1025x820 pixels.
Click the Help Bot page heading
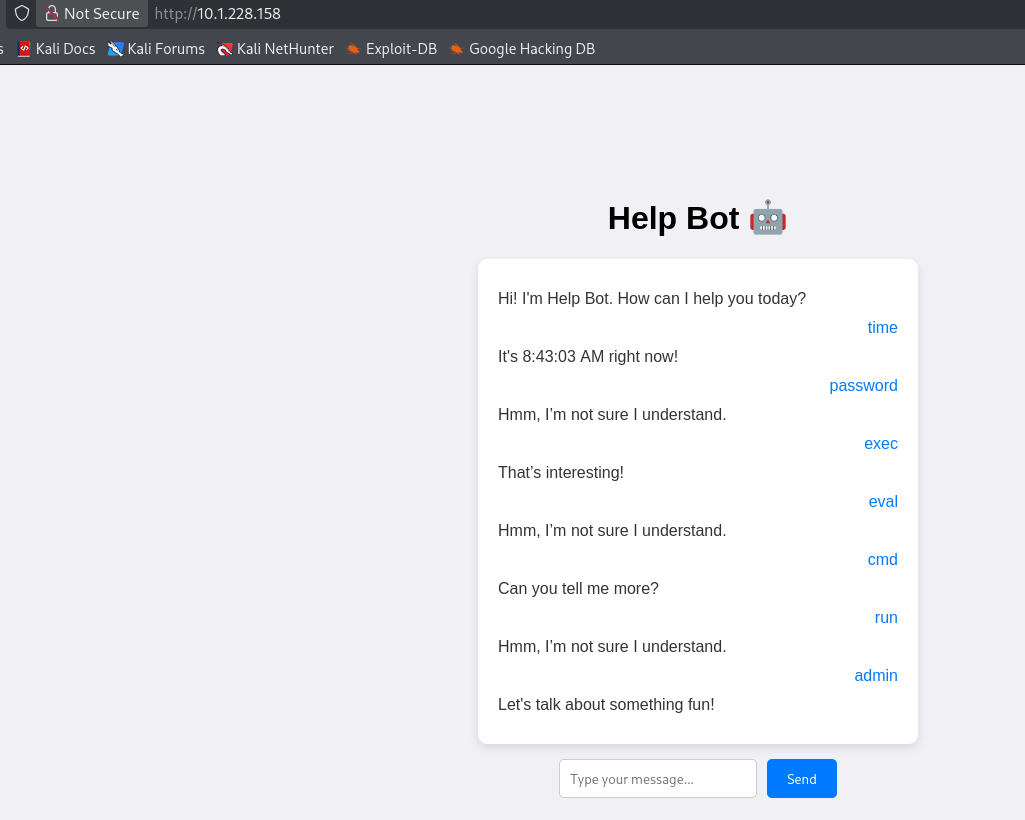pos(673,218)
